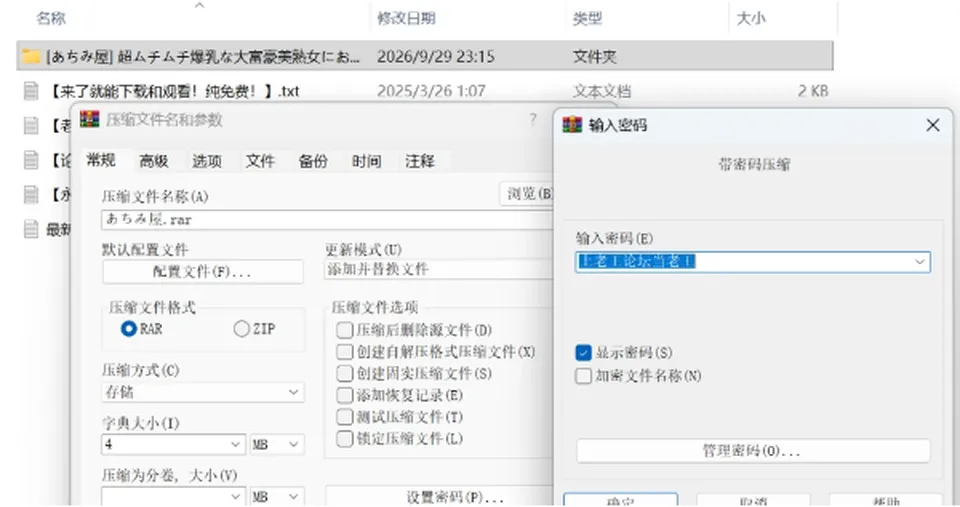Check 加密文件名称 checkbox
This screenshot has height=507, width=960.
[x=583, y=375]
